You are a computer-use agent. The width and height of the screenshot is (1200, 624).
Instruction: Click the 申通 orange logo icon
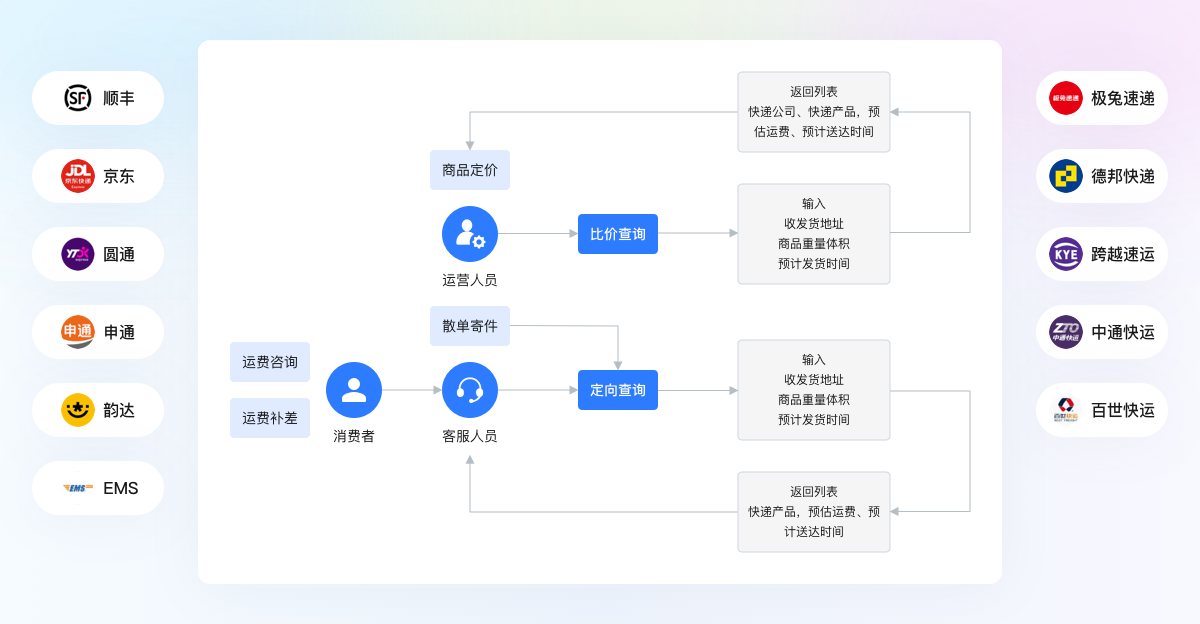pyautogui.click(x=78, y=332)
